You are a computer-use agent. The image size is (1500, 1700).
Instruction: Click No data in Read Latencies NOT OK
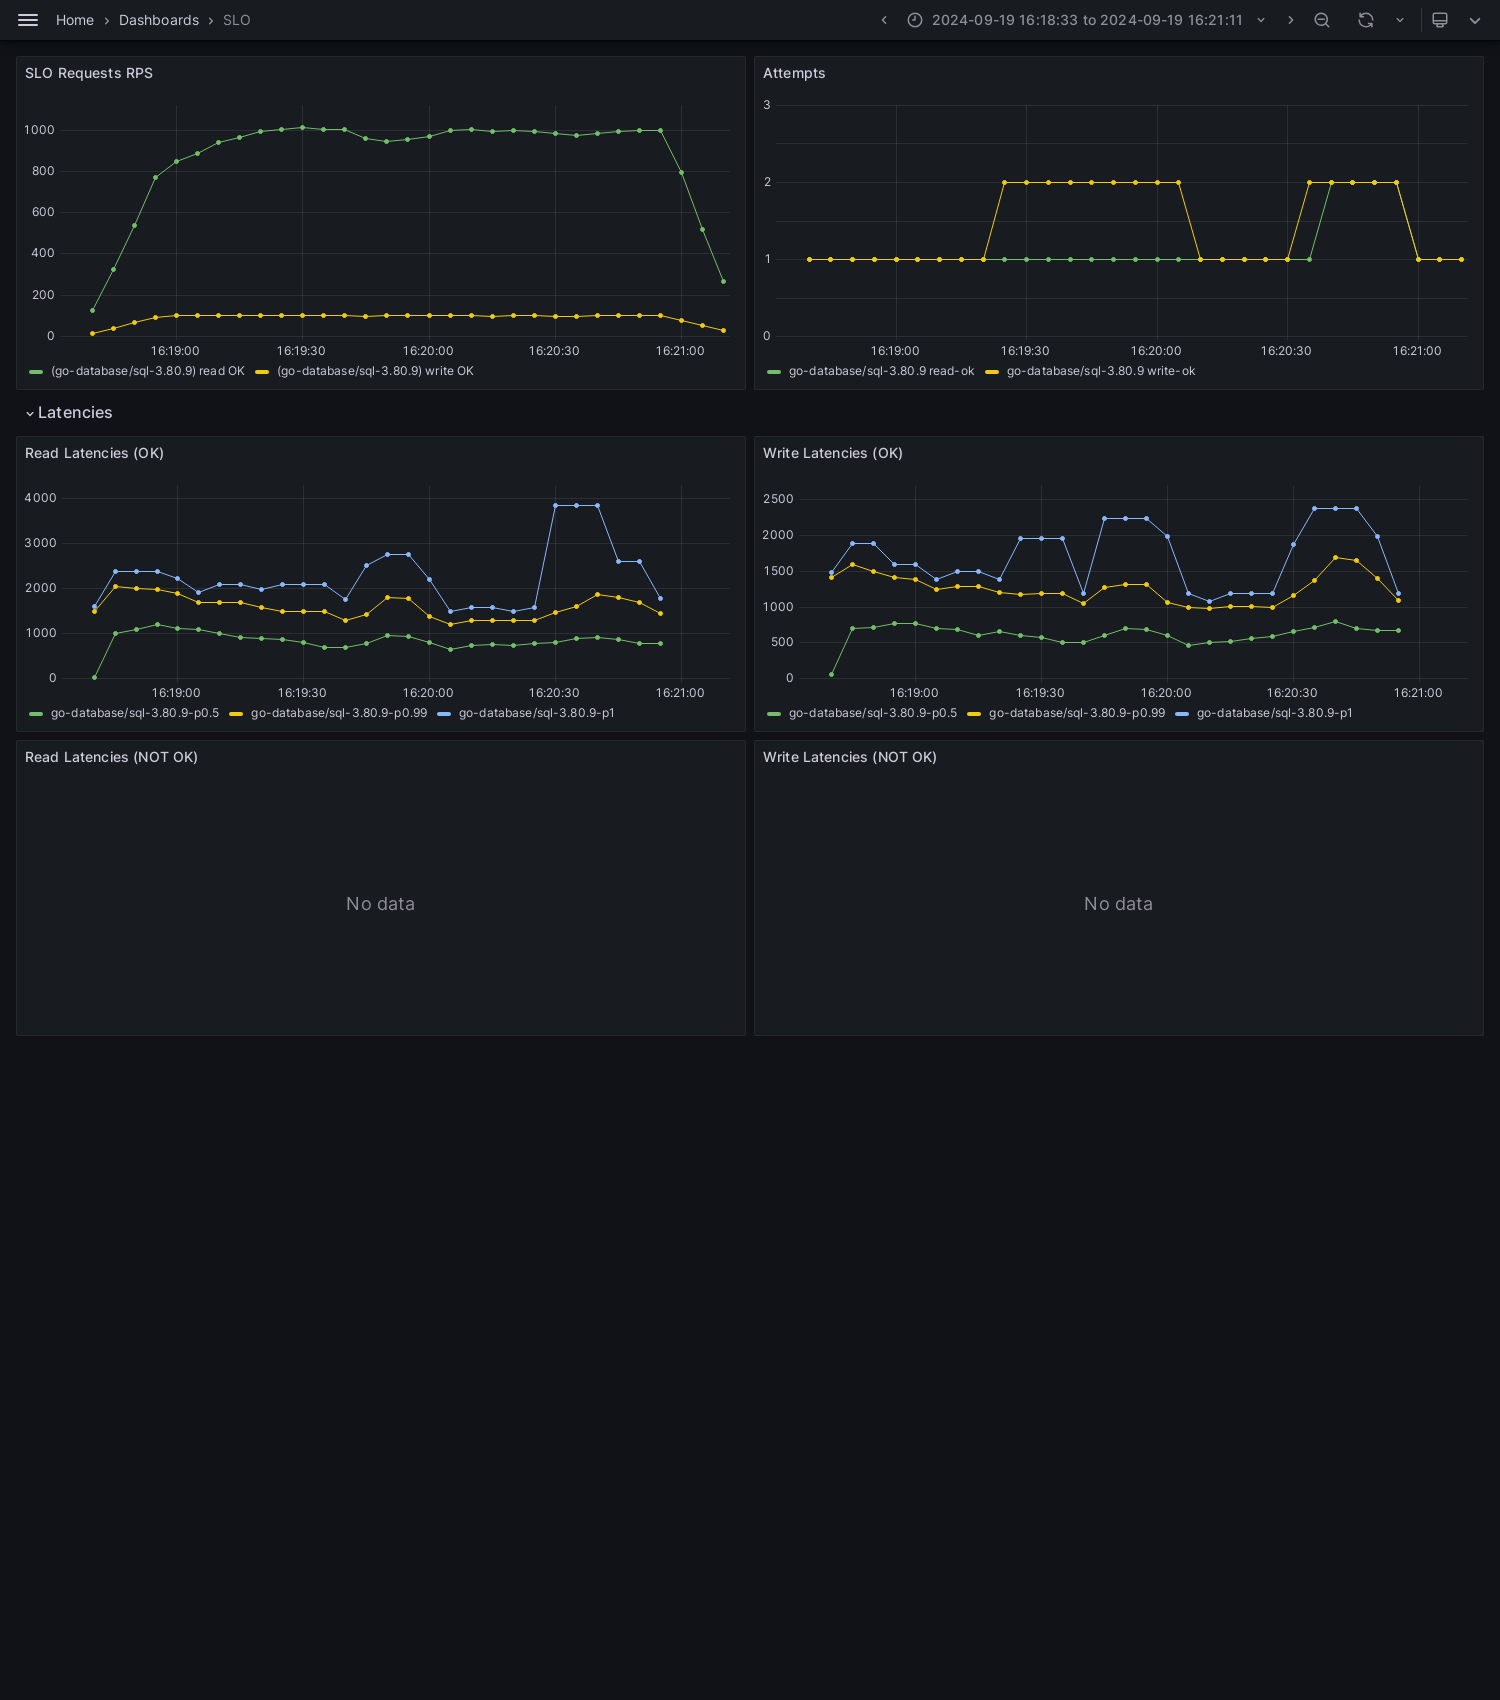380,904
